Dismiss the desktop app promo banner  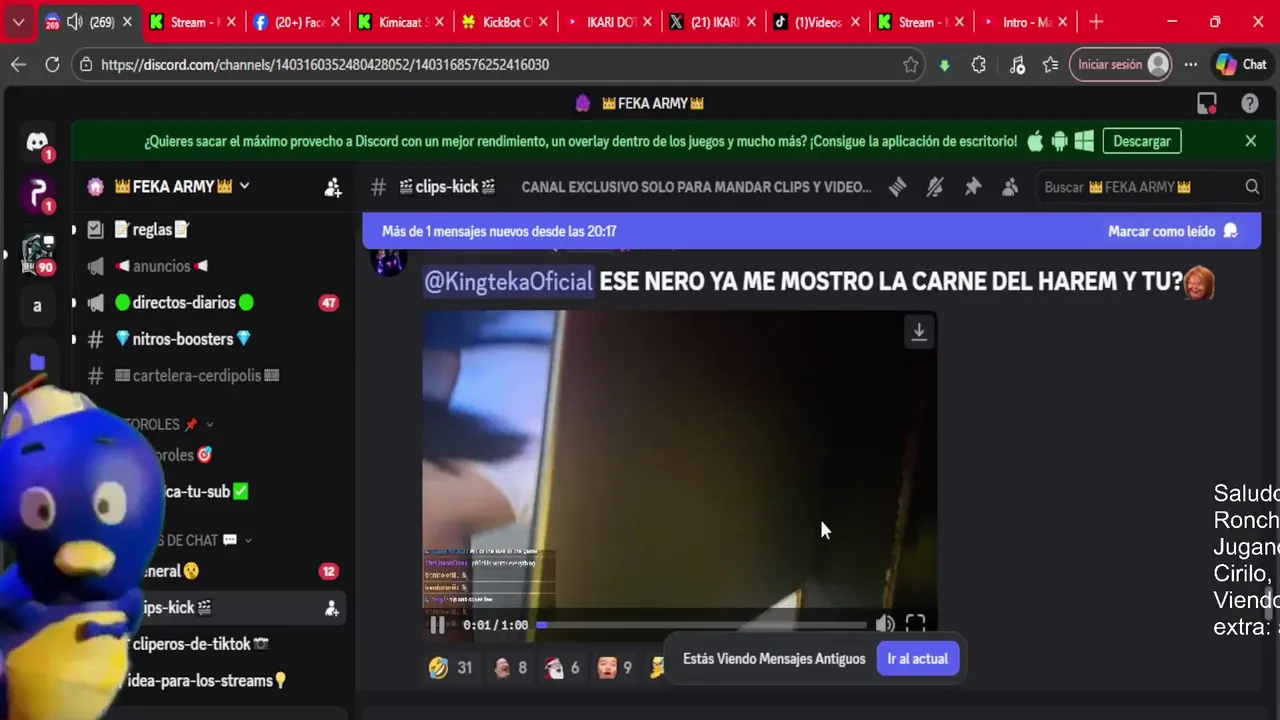tap(1250, 141)
